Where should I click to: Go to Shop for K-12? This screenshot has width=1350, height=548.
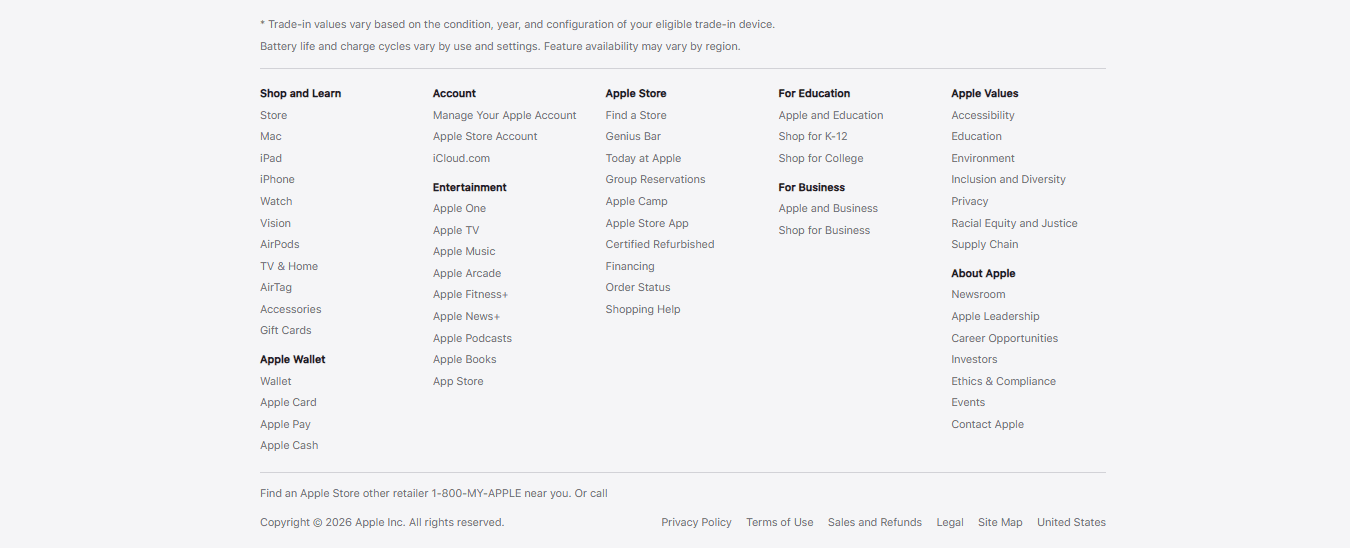813,136
